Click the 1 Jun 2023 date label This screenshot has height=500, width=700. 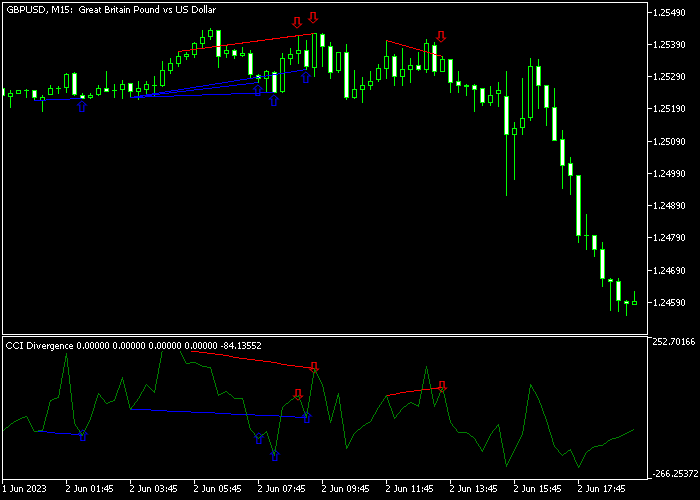coord(24,489)
